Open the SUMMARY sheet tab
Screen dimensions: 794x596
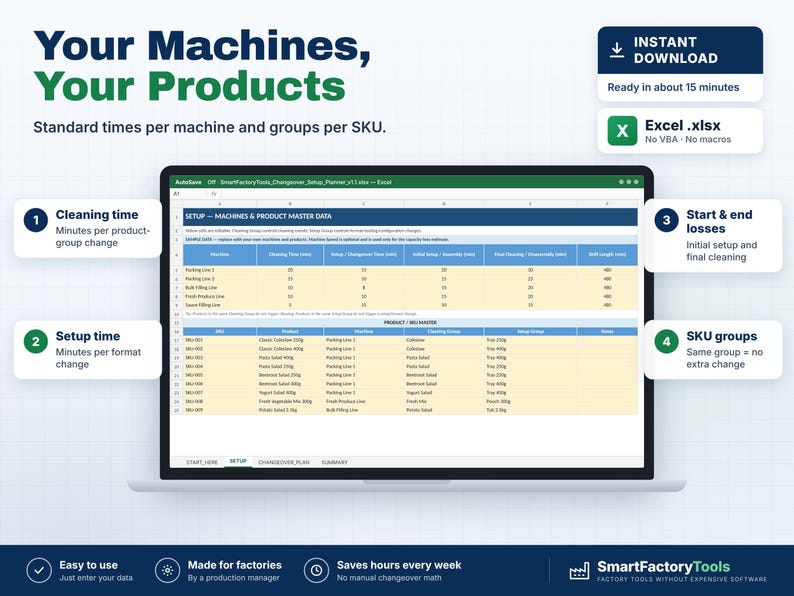click(334, 462)
